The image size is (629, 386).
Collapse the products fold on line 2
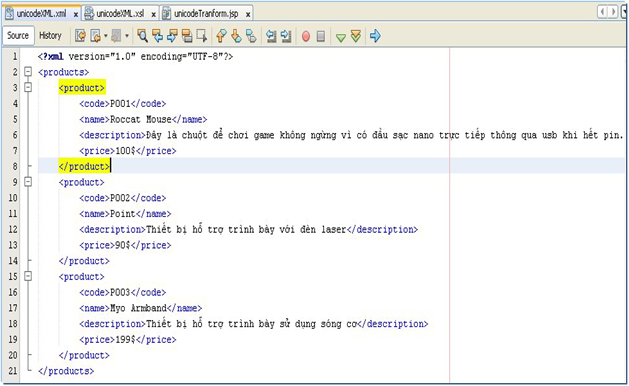(x=28, y=72)
